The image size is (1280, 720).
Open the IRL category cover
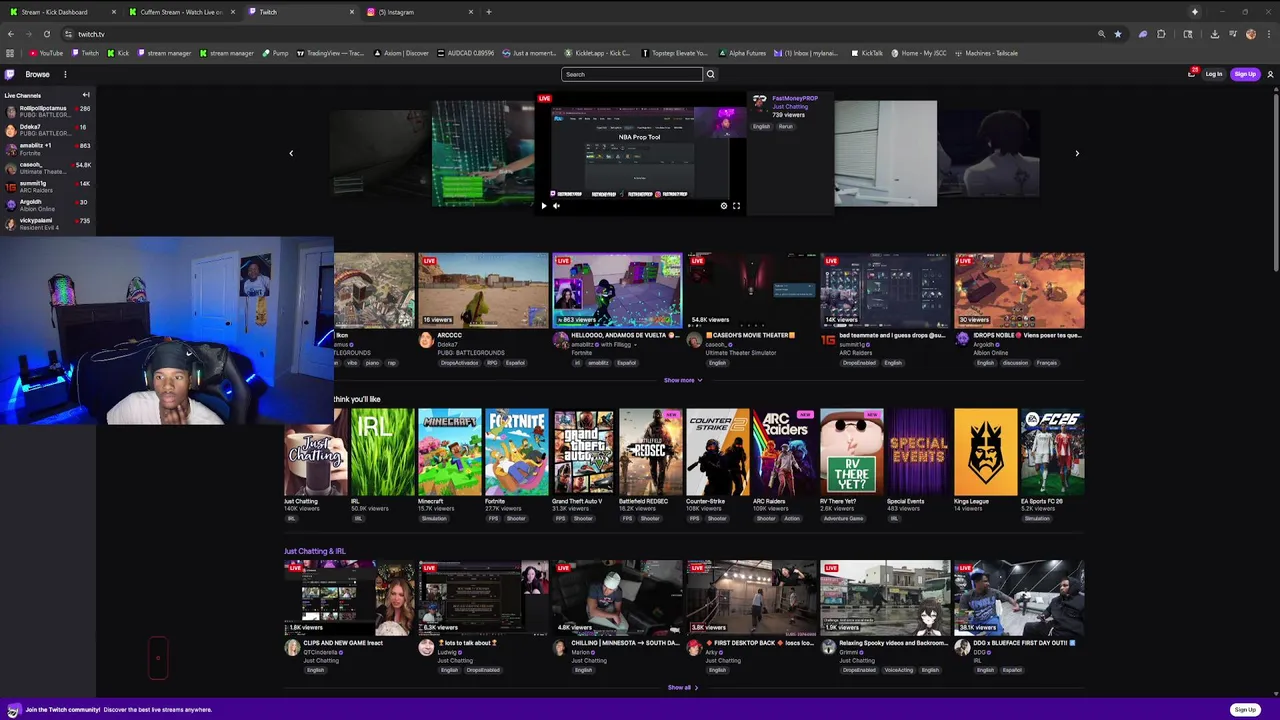point(383,452)
